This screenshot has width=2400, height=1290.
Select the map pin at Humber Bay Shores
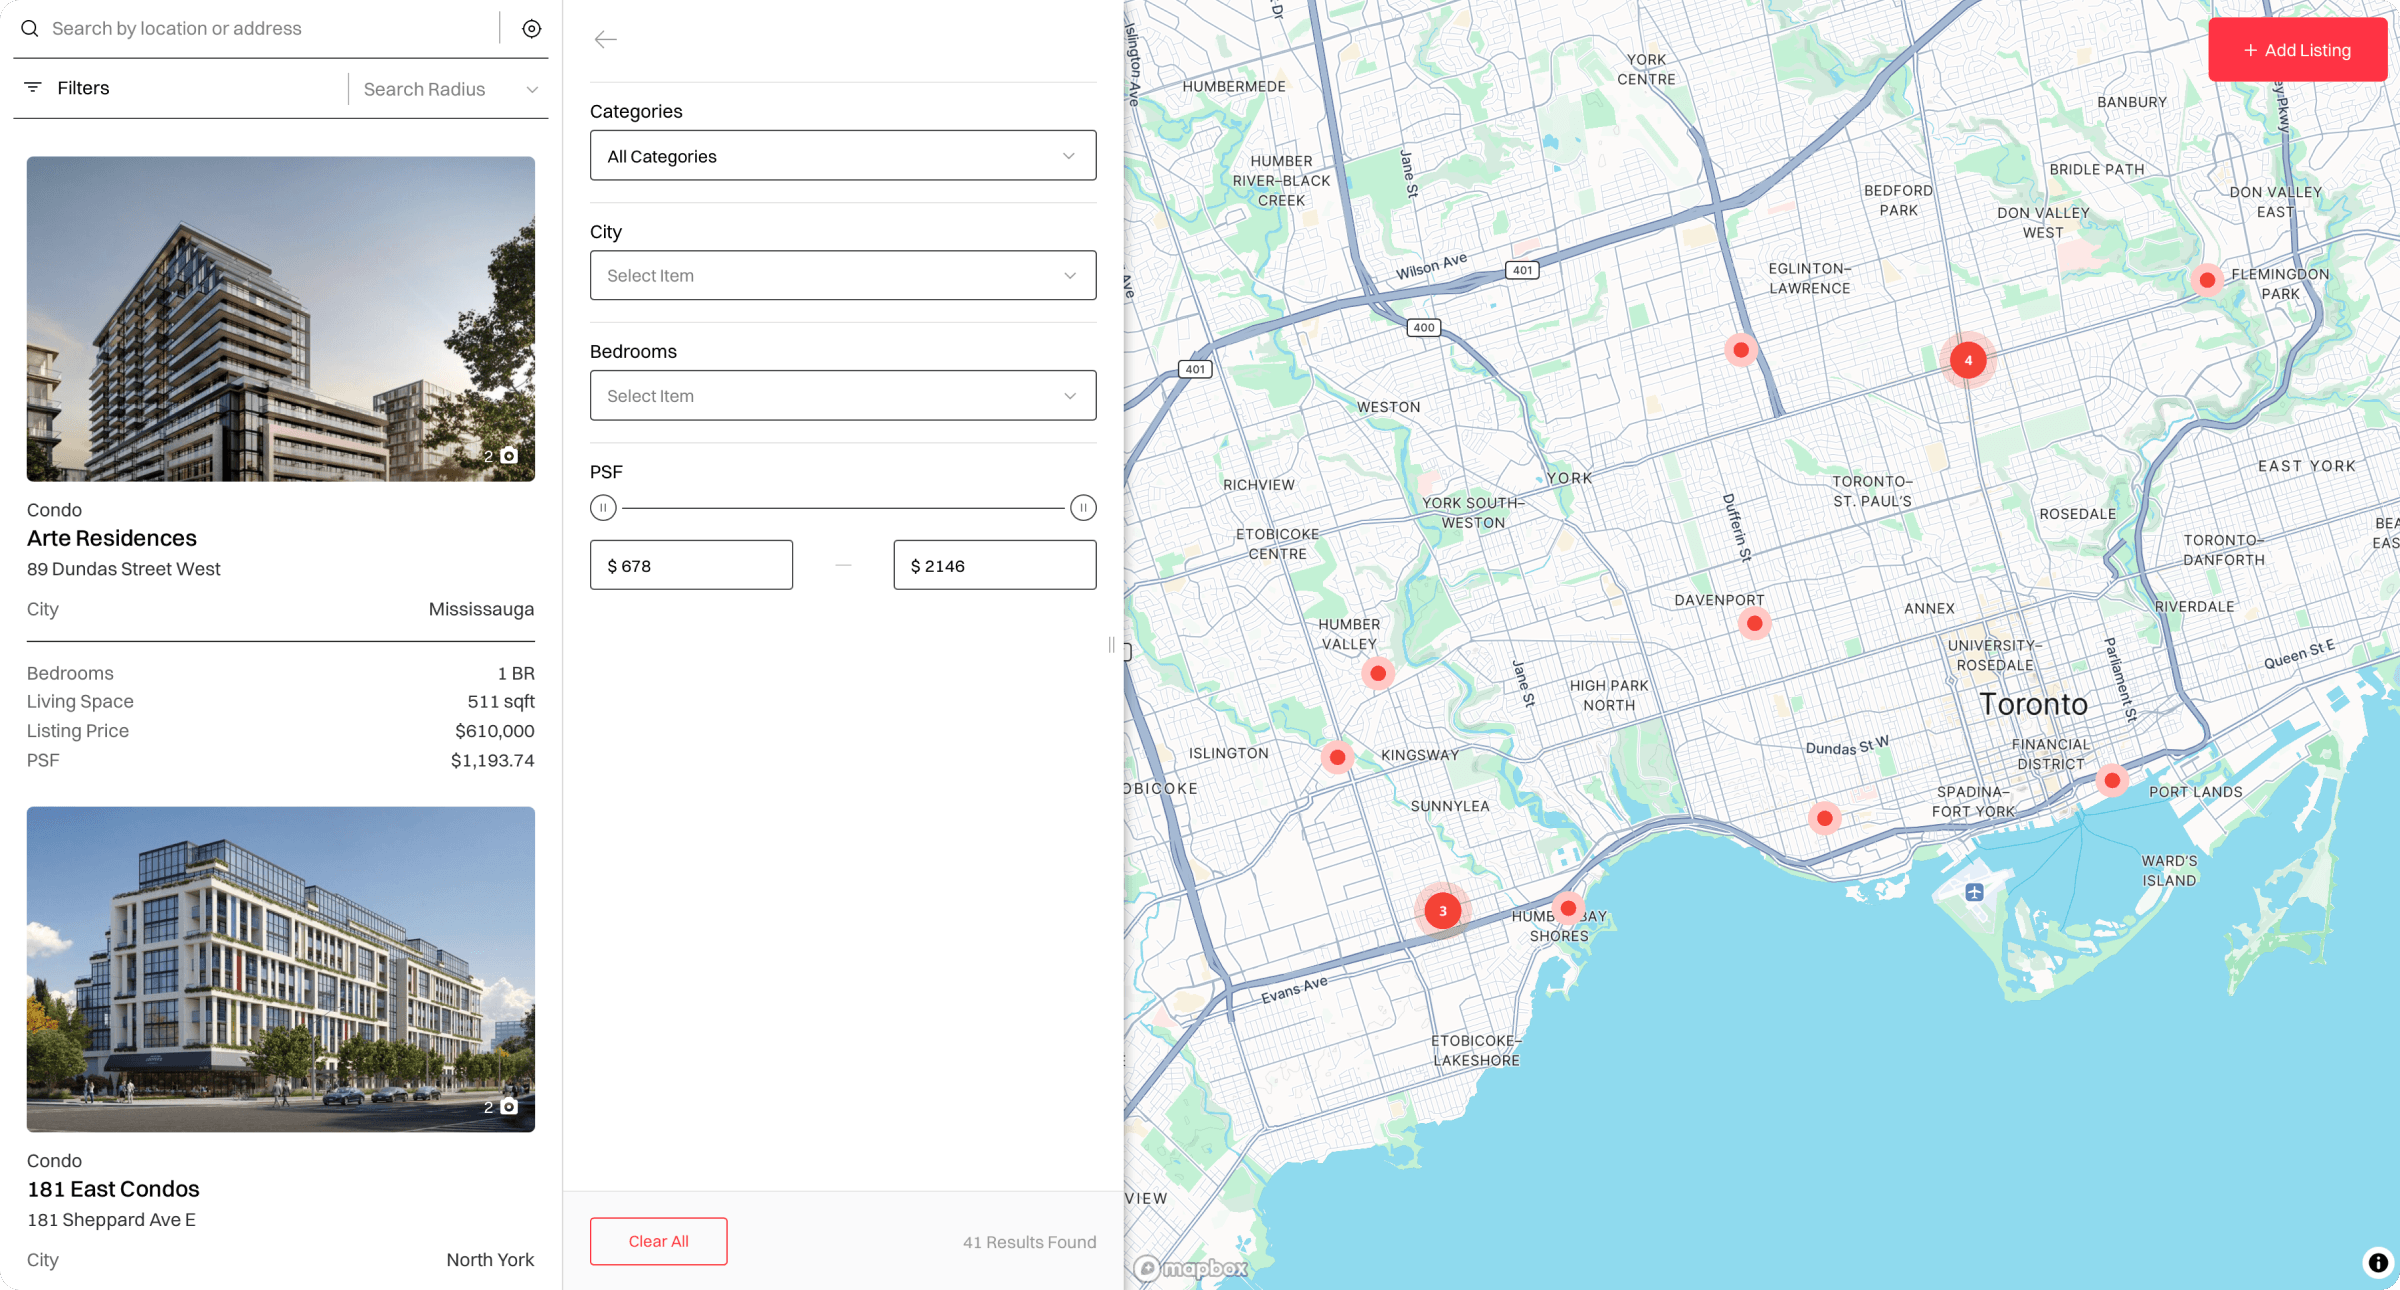(x=1568, y=909)
